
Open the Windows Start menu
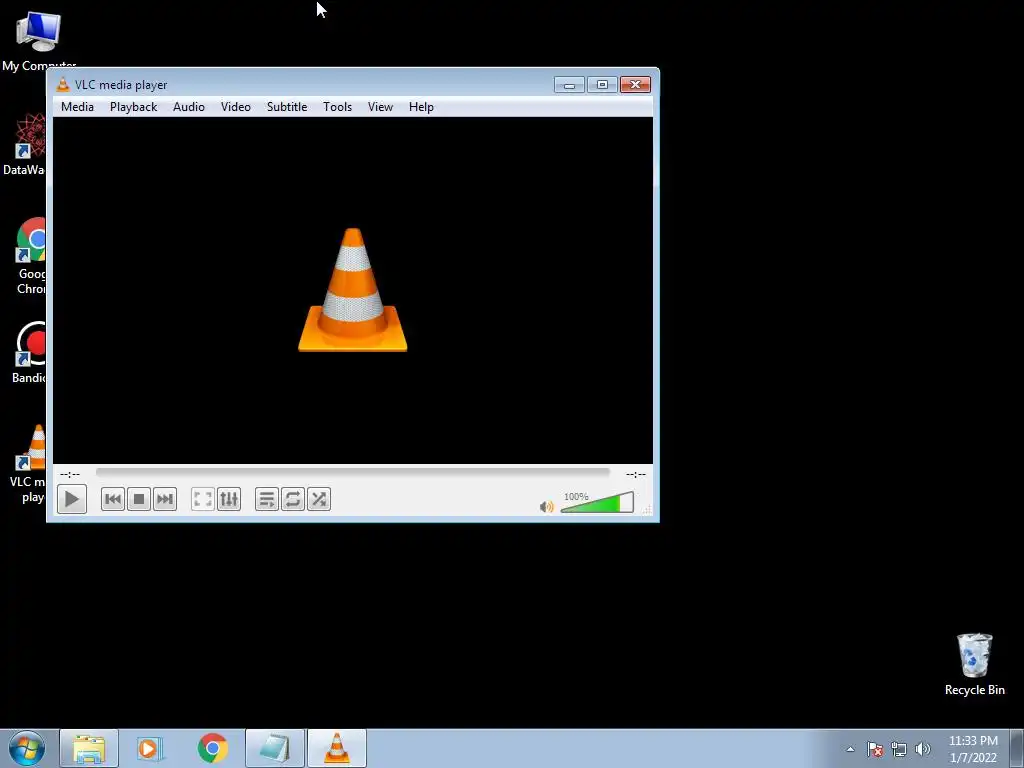[27, 748]
